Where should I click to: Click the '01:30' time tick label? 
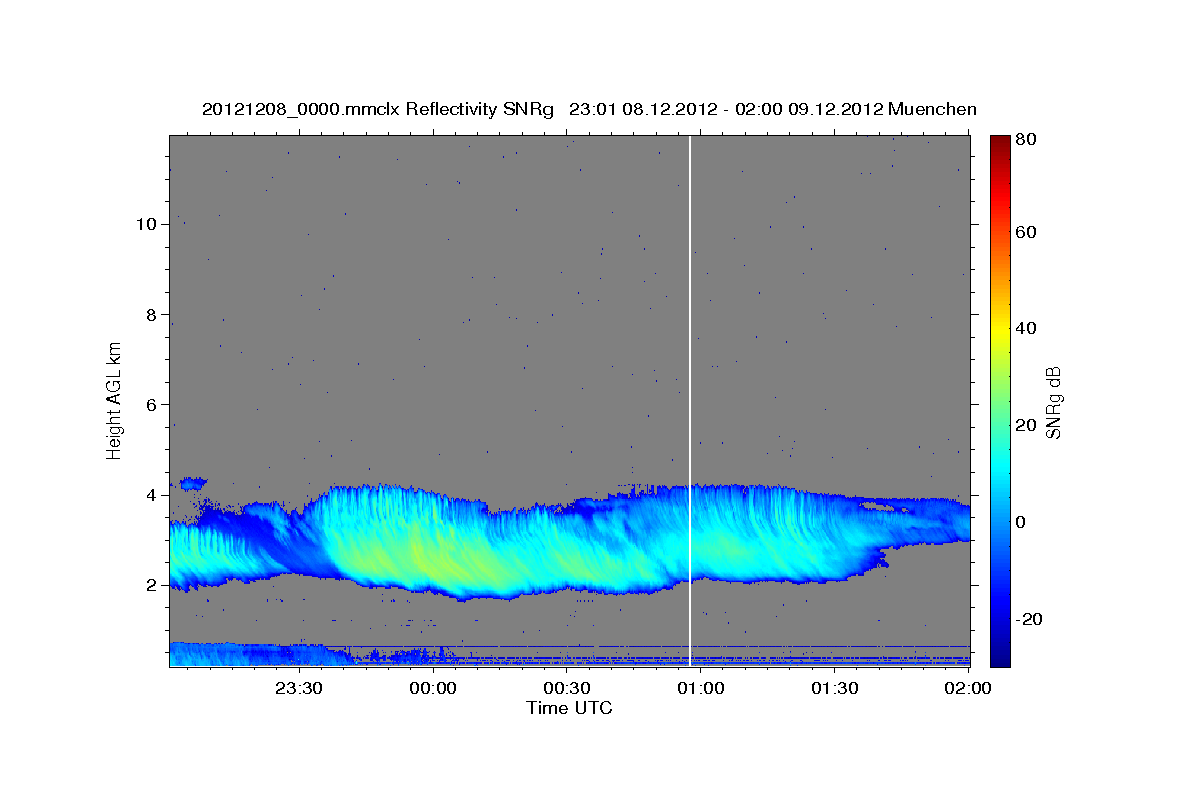pos(835,688)
